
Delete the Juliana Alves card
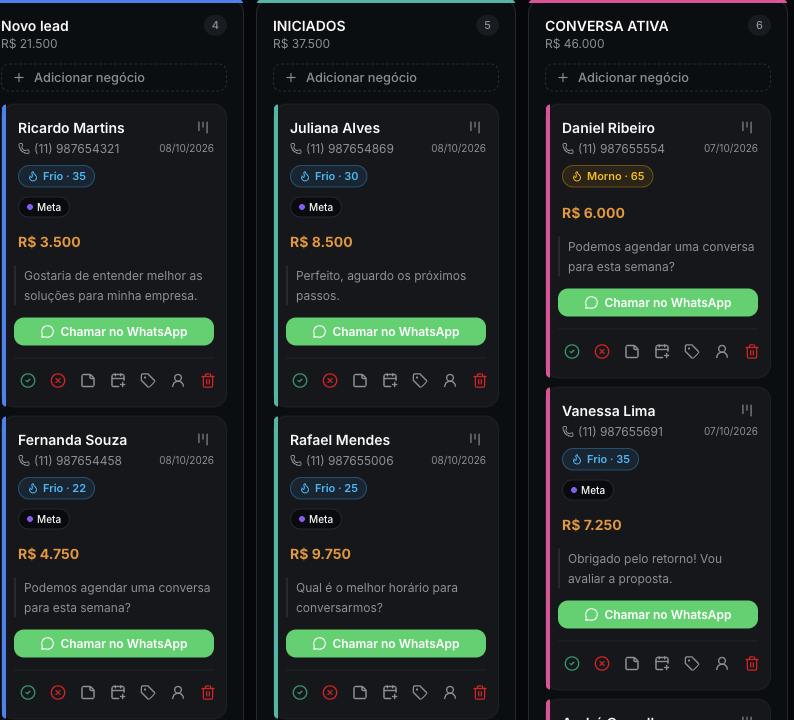point(480,380)
